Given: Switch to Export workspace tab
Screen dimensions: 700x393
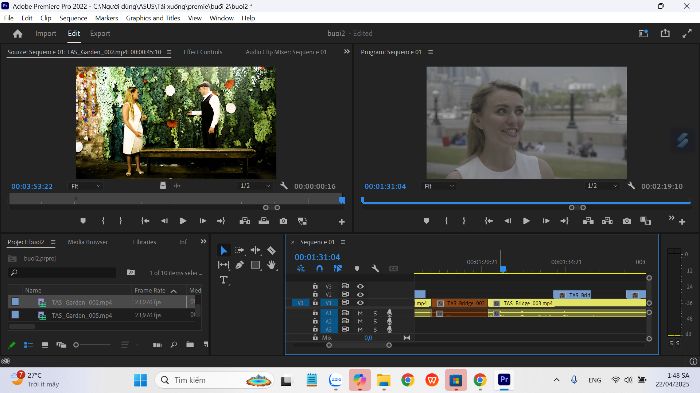Looking at the screenshot, I should [100, 33].
